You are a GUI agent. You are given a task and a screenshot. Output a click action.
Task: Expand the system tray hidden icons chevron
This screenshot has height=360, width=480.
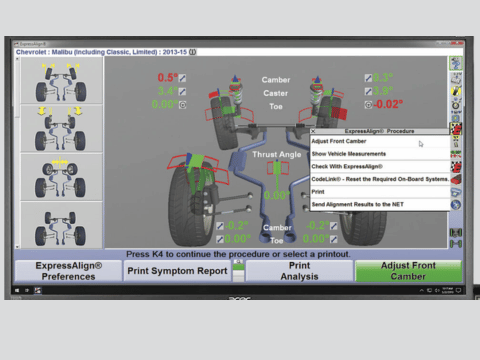tap(421, 290)
